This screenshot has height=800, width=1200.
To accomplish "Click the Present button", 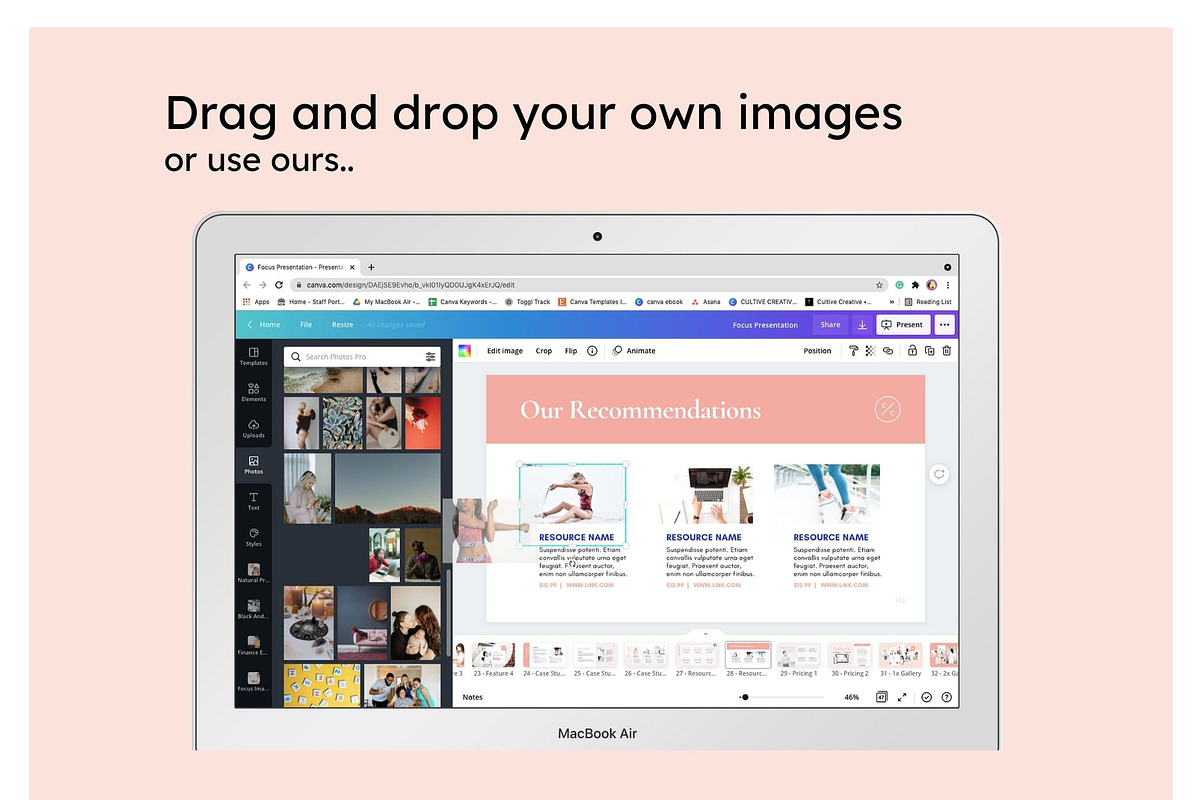I will (x=903, y=325).
